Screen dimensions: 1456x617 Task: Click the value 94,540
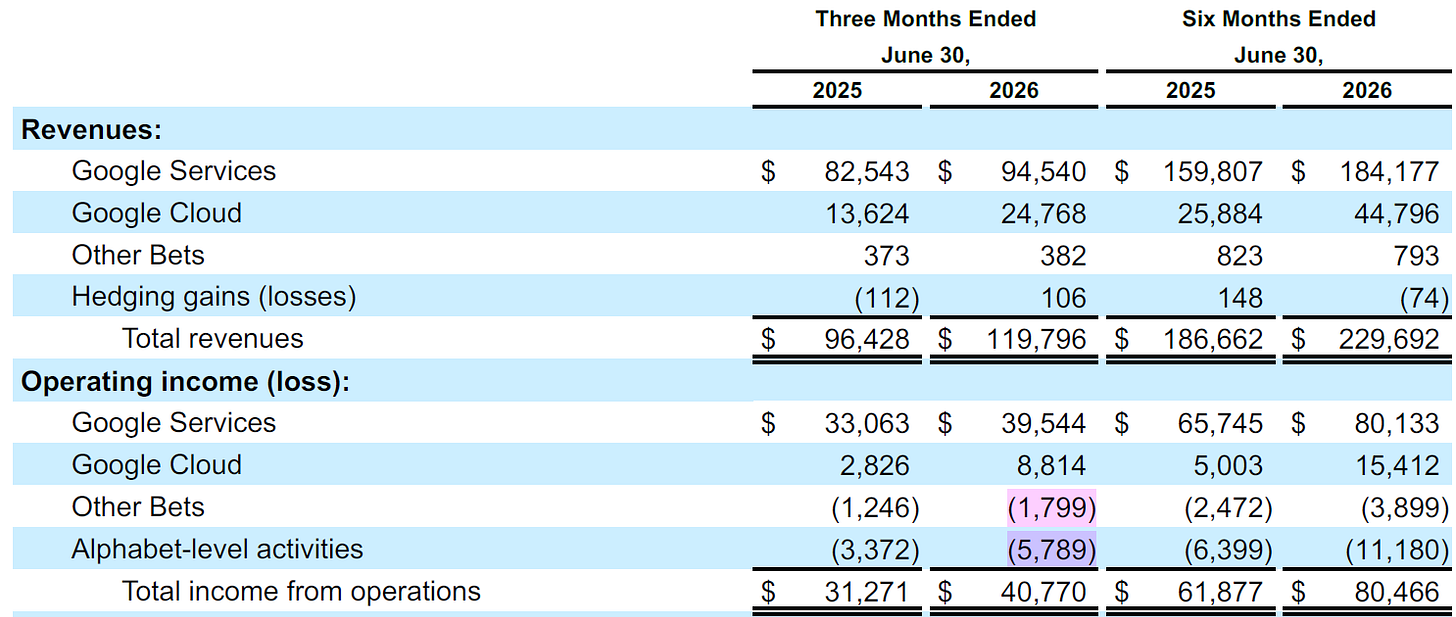(x=1044, y=172)
